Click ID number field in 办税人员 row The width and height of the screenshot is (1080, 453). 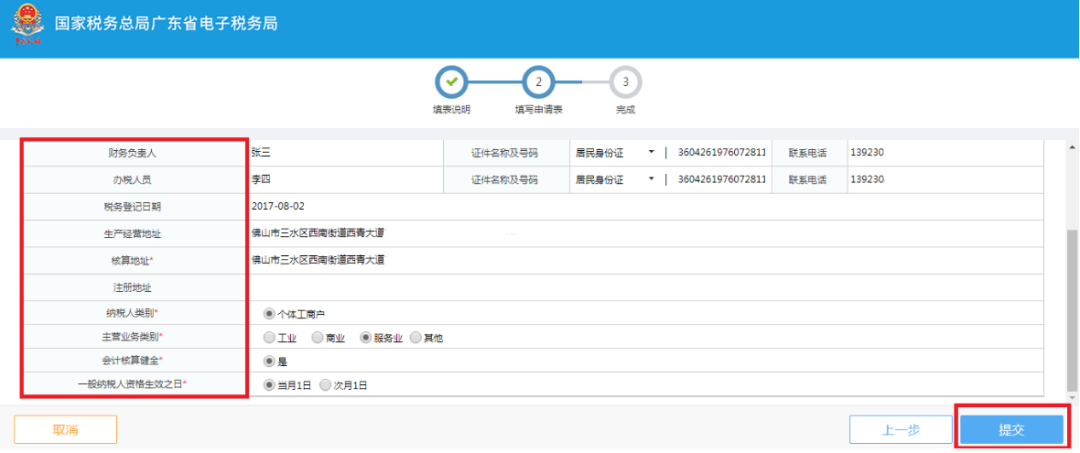point(721,180)
